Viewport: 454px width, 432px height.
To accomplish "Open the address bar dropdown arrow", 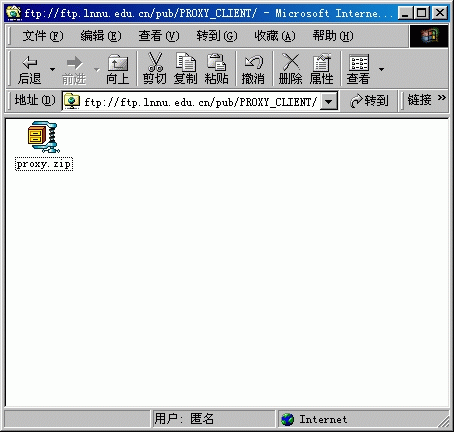I will pyautogui.click(x=329, y=102).
